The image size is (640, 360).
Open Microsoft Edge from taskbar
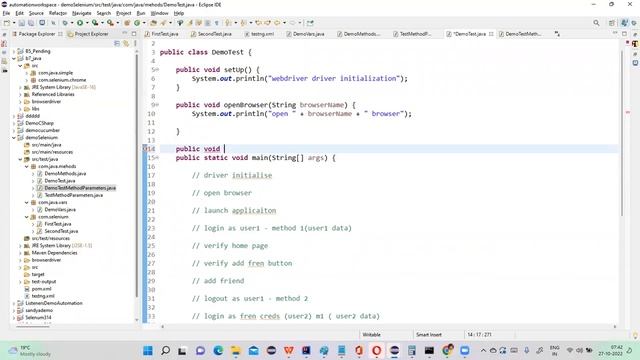(218, 350)
